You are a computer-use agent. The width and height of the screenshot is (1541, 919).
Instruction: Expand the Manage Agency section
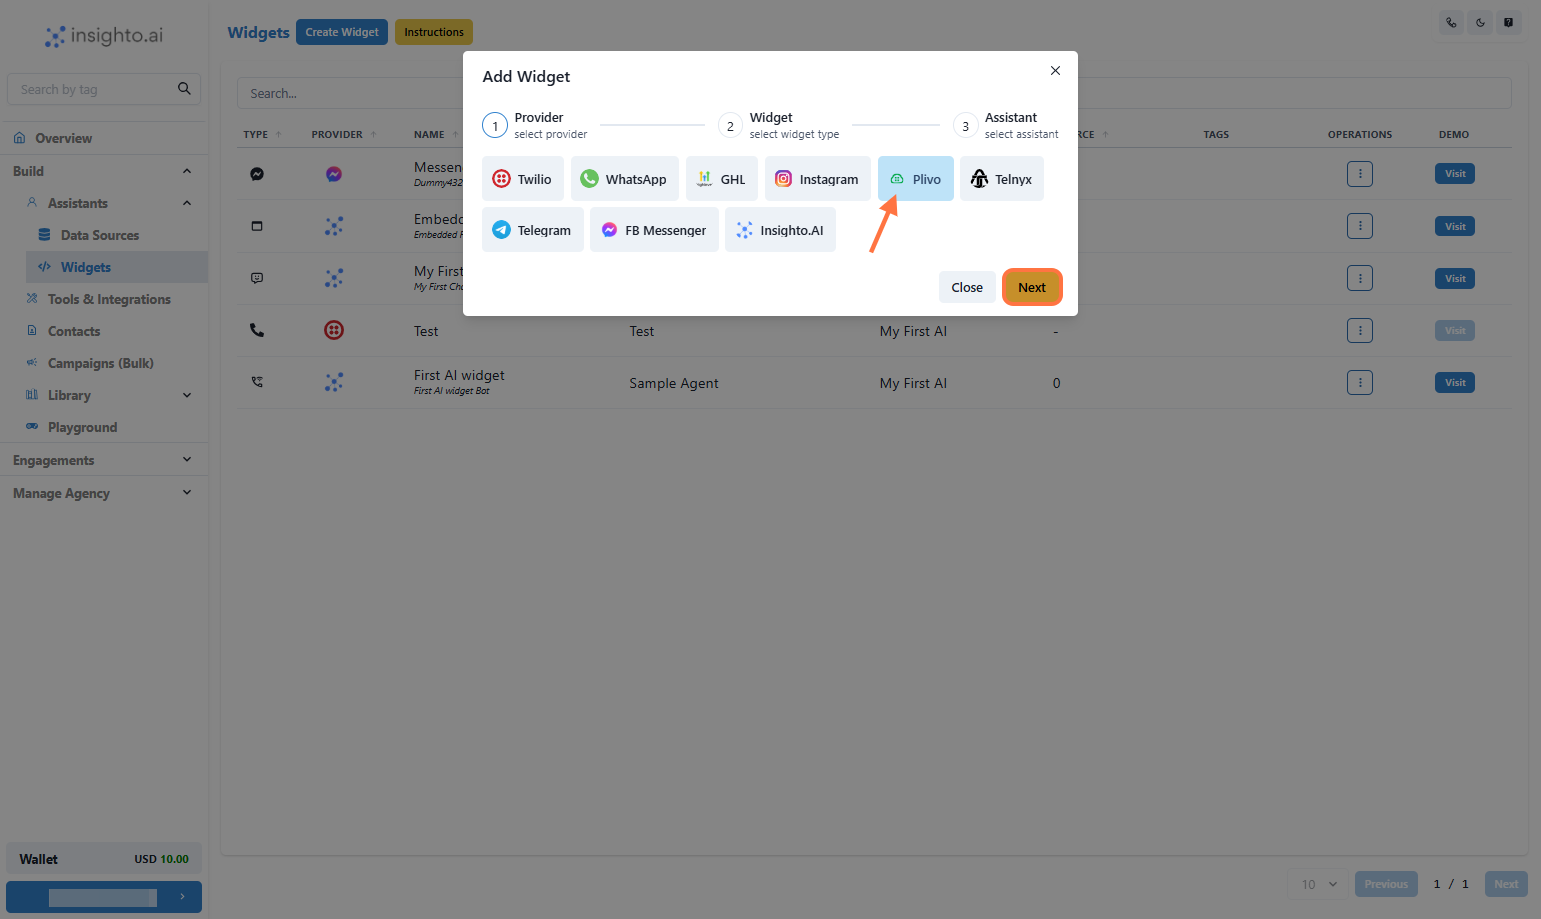[104, 493]
